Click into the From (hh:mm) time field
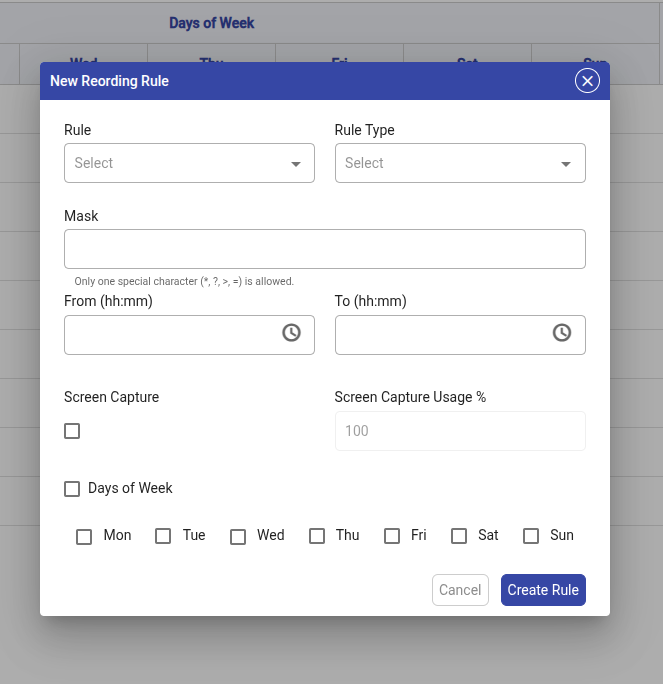Viewport: 663px width, 684px height. click(170, 335)
